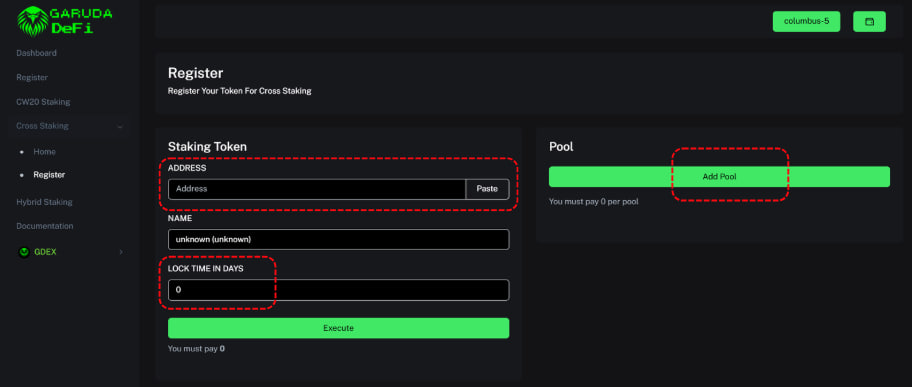Screen dimensions: 912x387
Task: Focus the Name field showing unknown
Action: tap(339, 240)
